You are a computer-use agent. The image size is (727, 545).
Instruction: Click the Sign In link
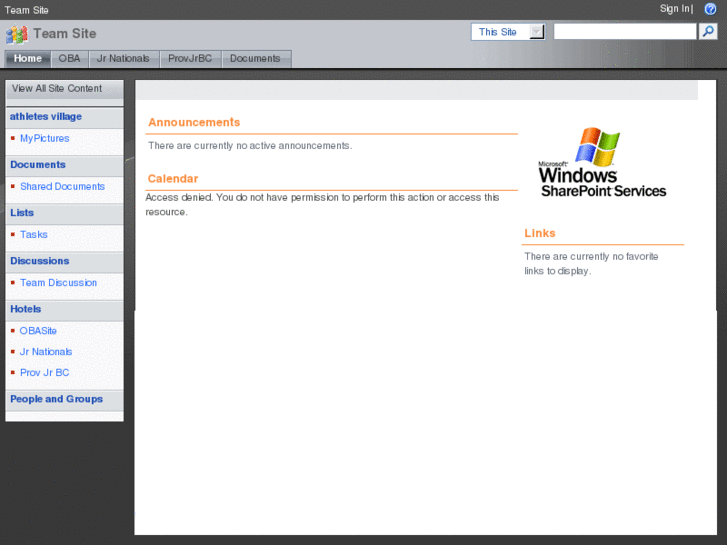(x=675, y=9)
